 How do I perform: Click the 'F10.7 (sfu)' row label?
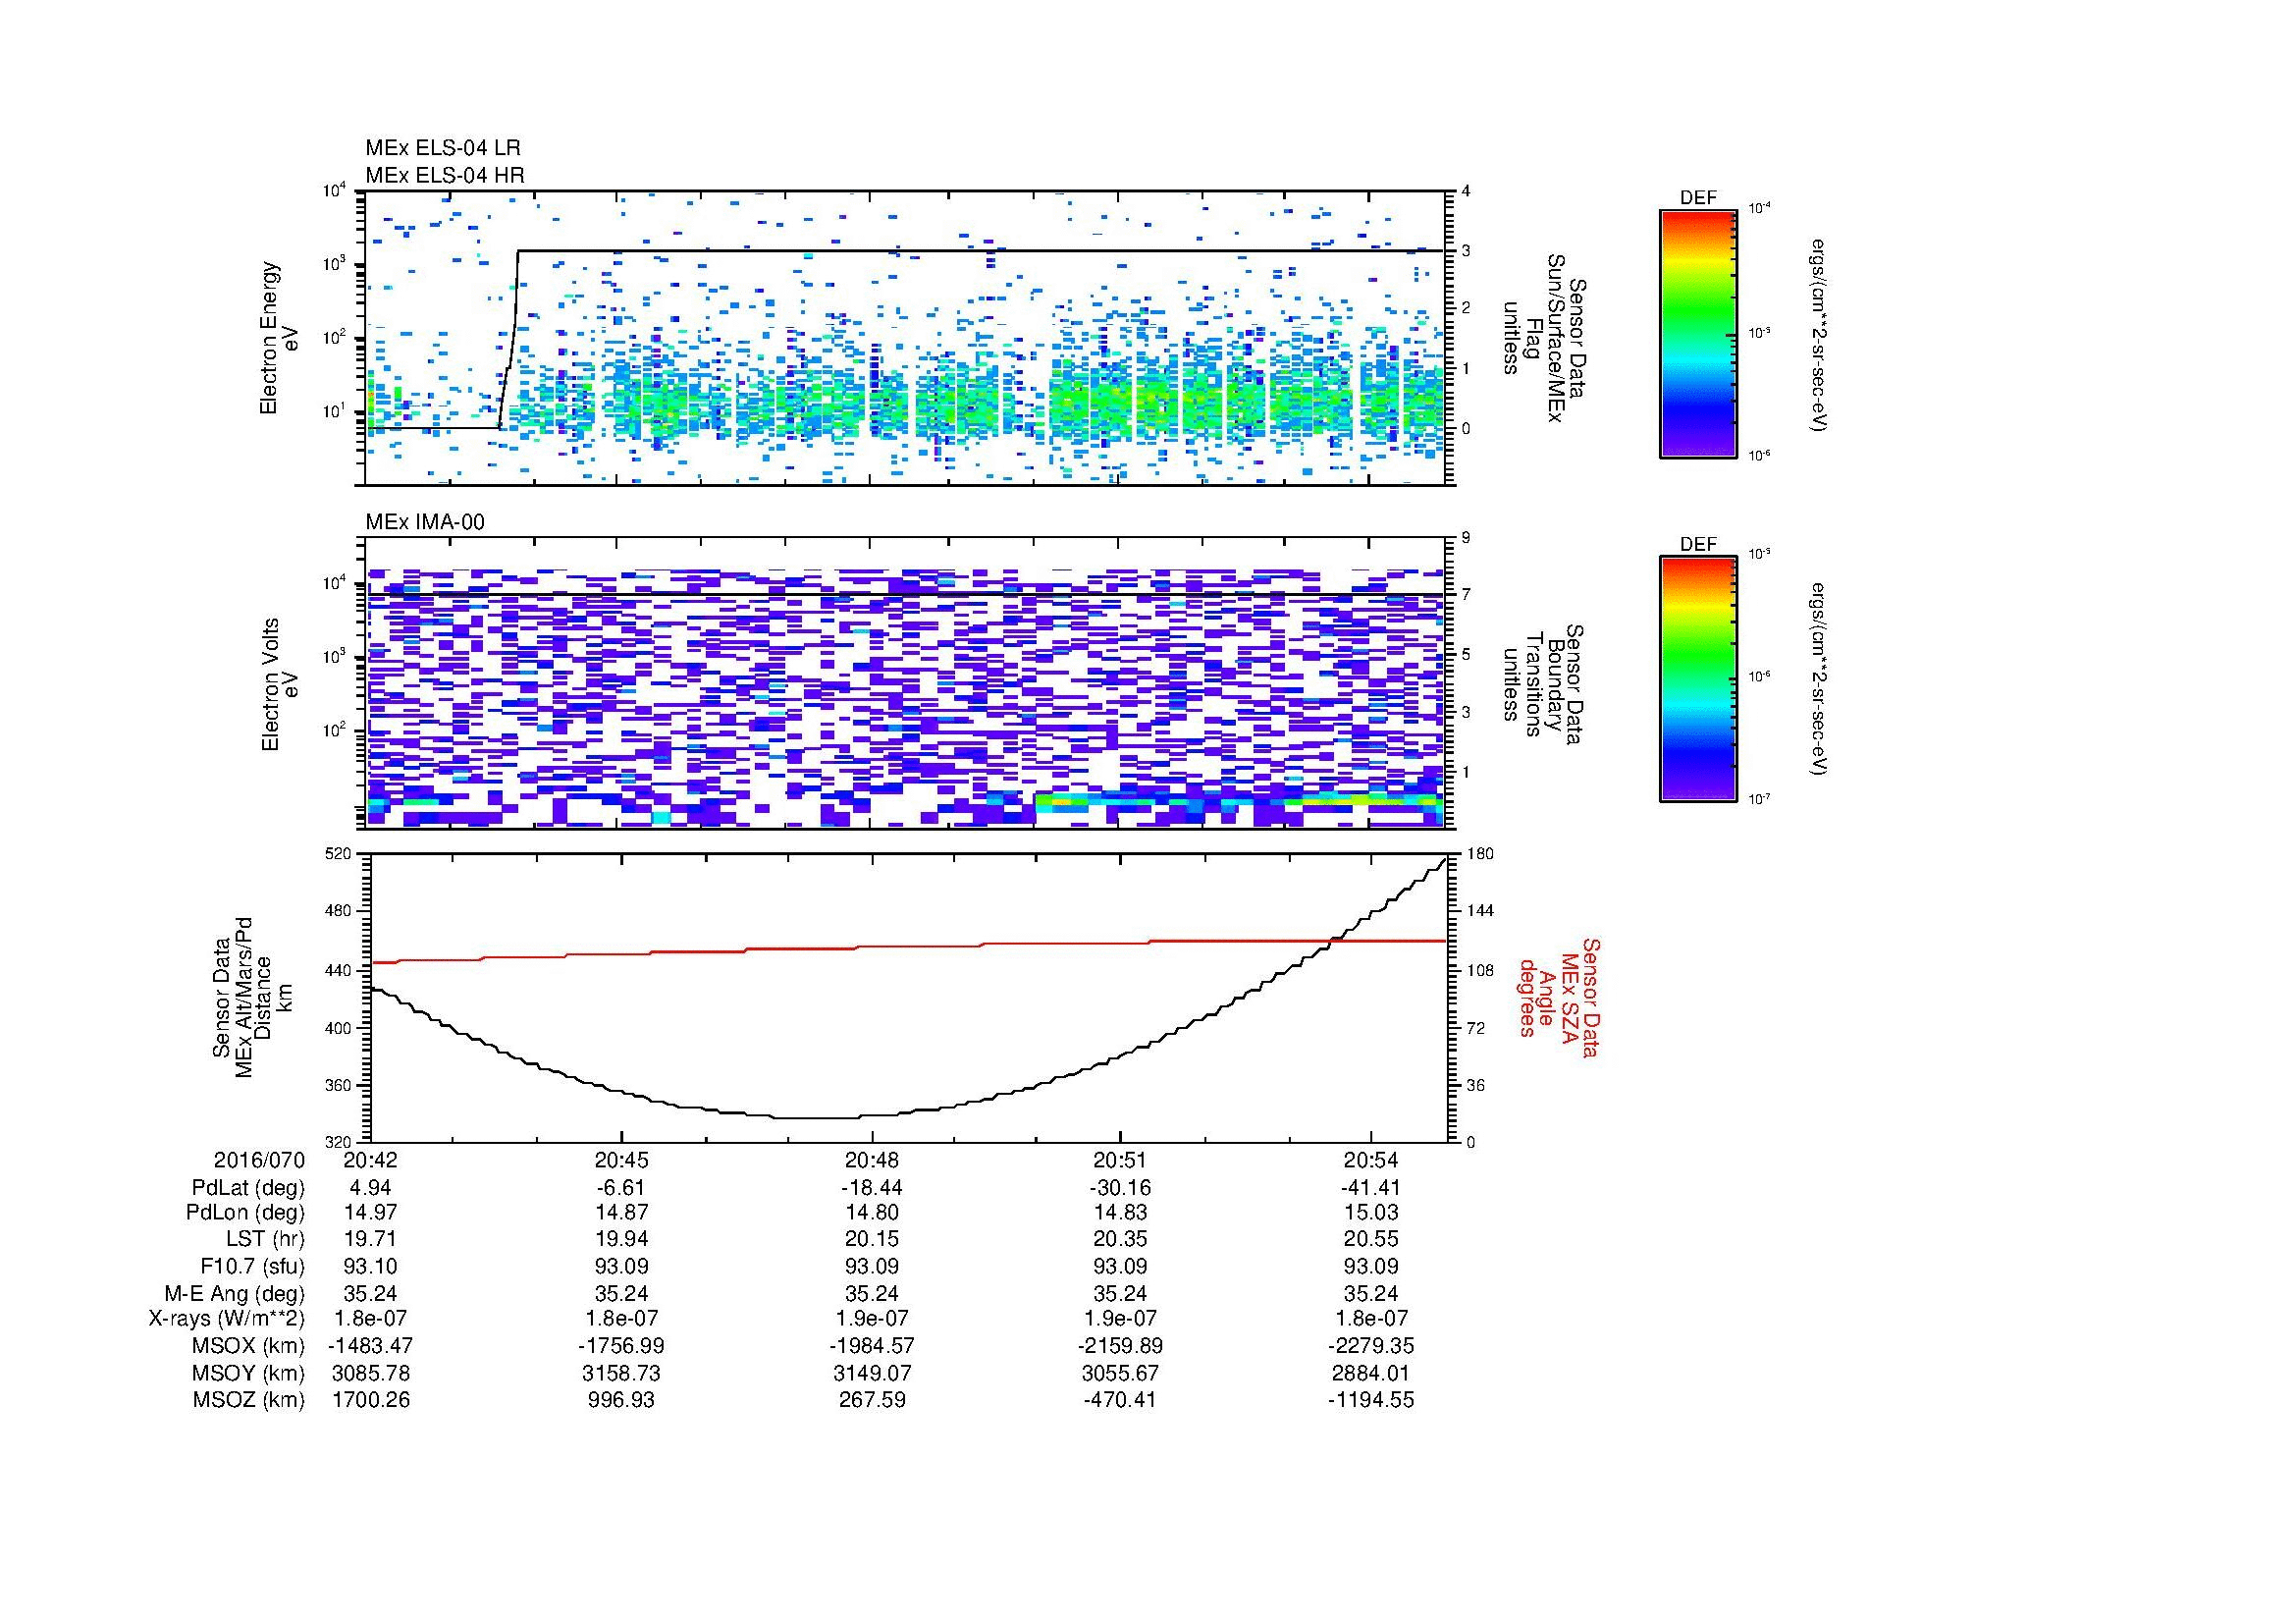coord(252,1267)
